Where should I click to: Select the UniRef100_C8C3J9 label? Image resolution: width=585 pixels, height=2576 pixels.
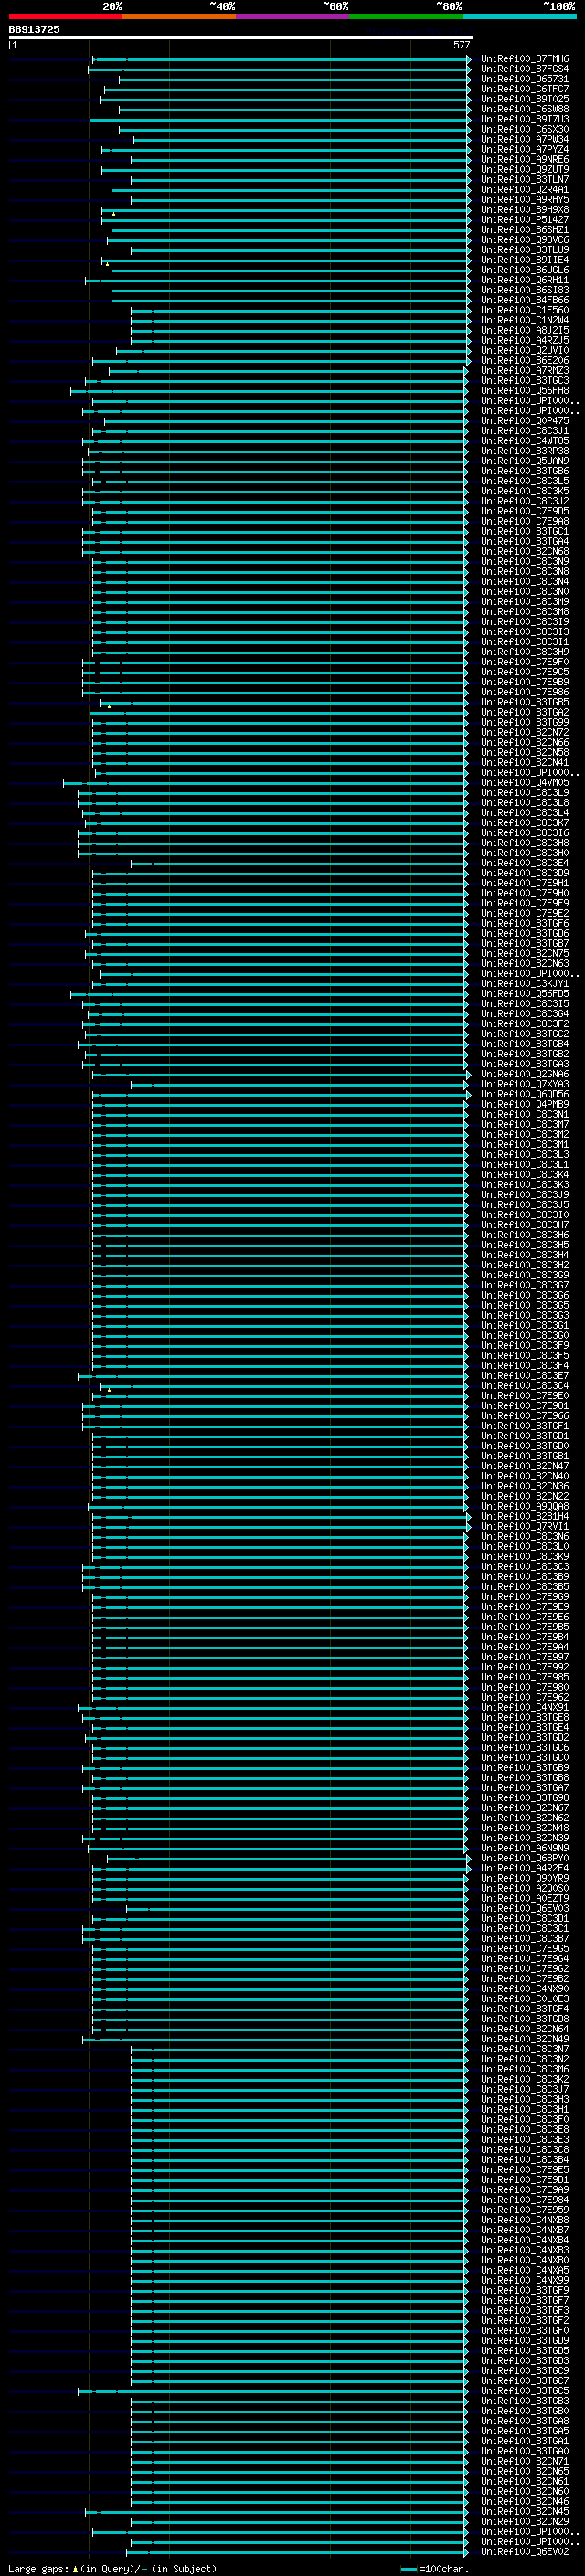click(x=525, y=1194)
